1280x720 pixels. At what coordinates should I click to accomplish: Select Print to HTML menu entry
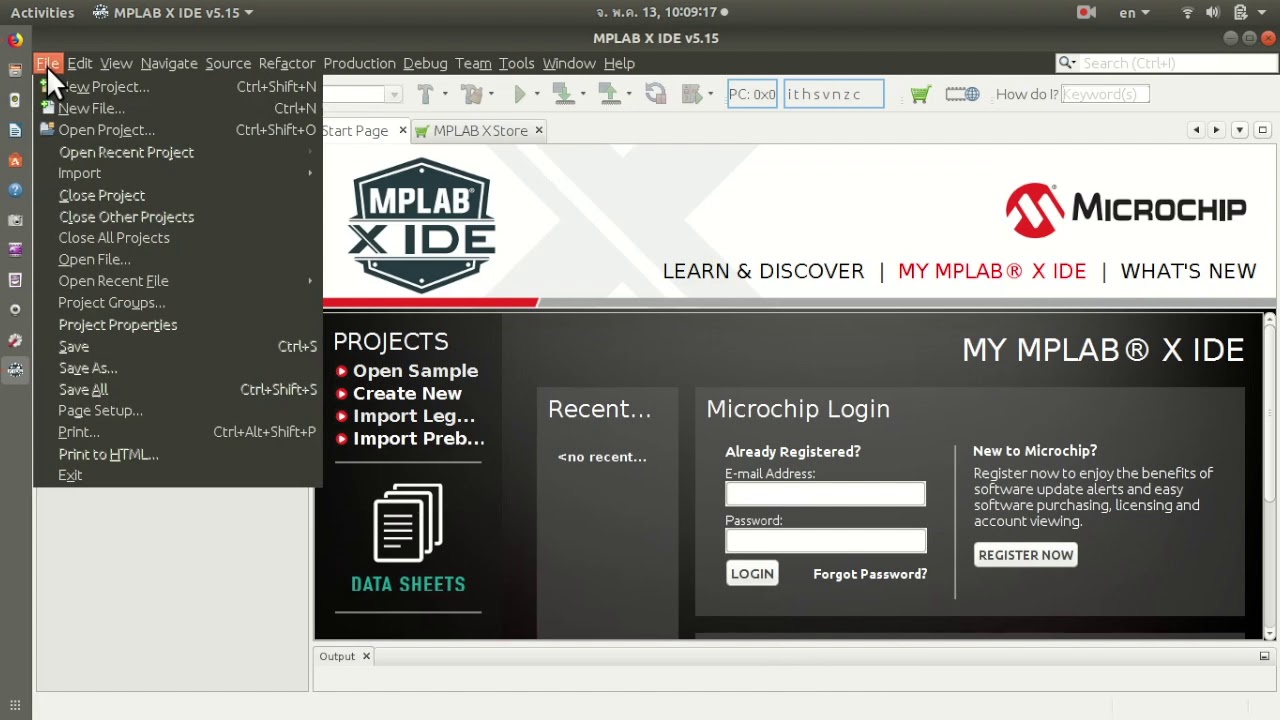tap(177, 454)
